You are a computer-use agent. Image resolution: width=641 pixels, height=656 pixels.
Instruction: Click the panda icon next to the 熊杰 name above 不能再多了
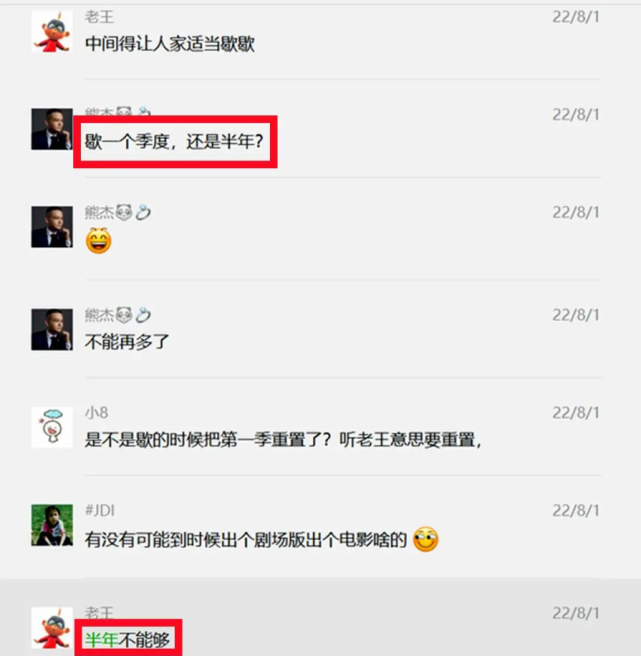click(x=124, y=315)
